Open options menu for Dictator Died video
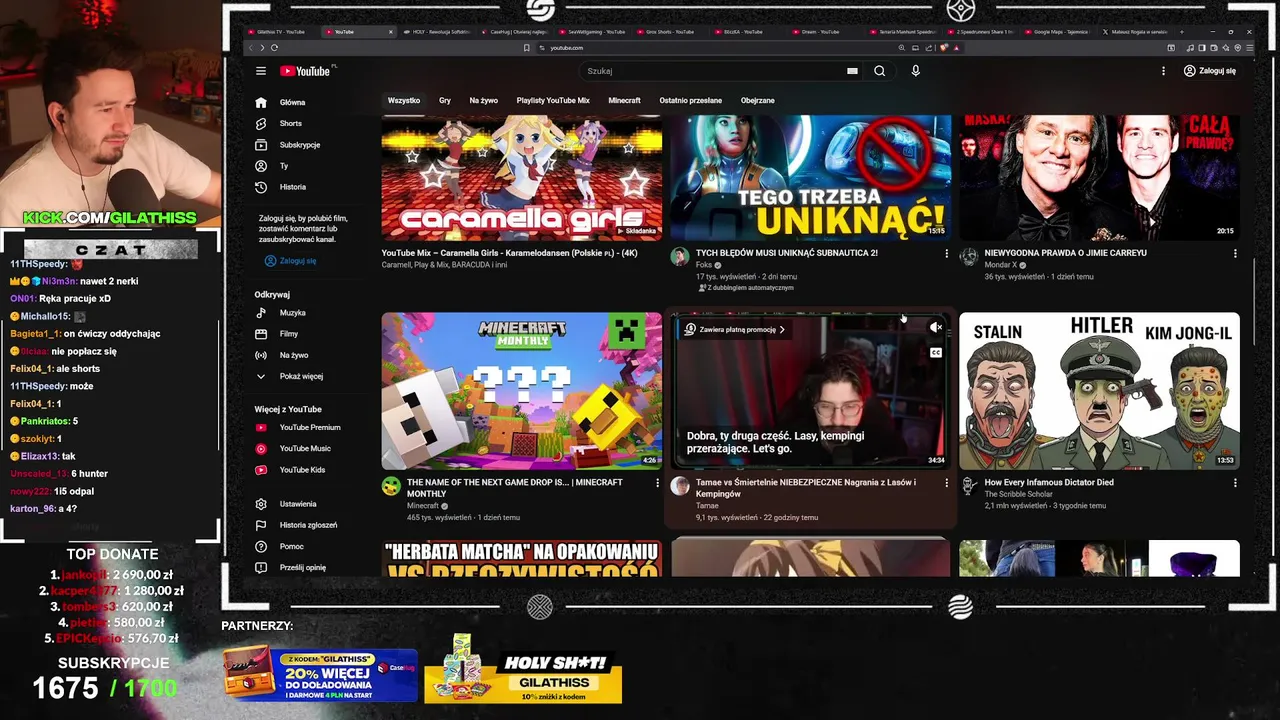Viewport: 1280px width, 720px height. click(1234, 483)
